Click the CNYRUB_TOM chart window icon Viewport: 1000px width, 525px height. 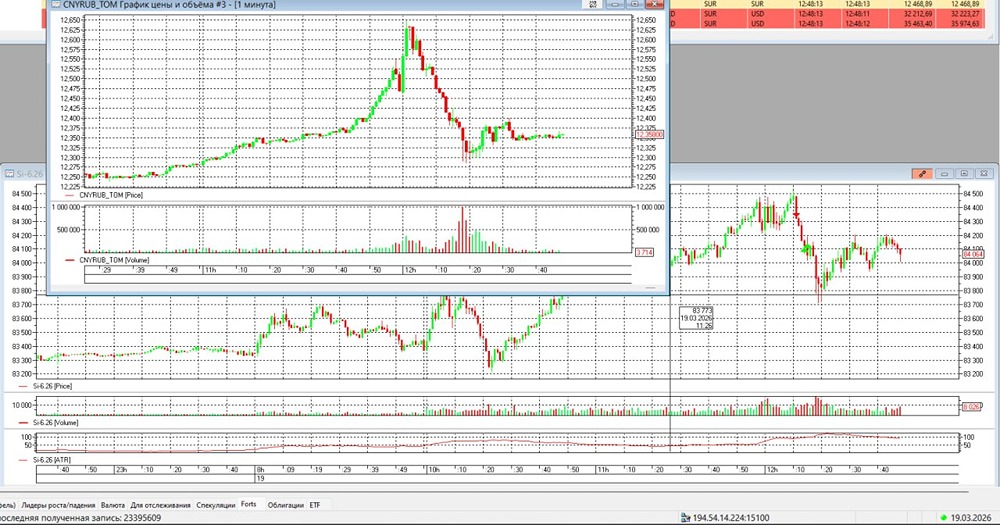point(56,4)
